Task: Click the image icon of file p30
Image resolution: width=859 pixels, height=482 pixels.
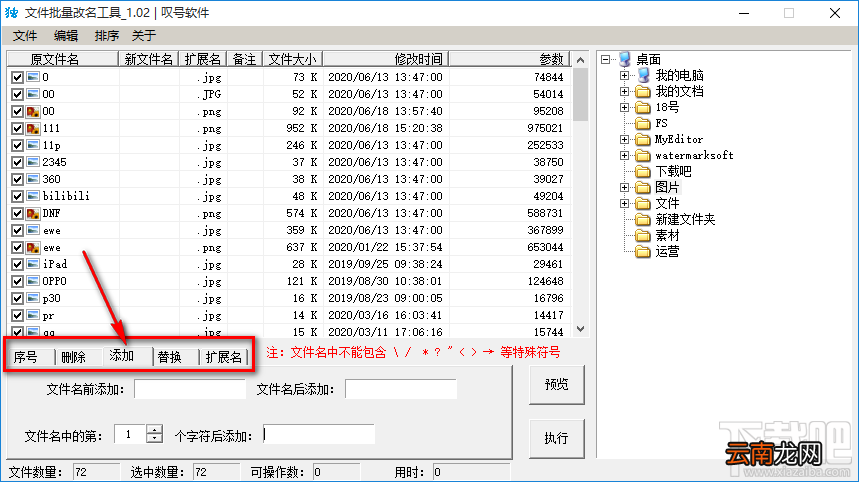Action: click(x=33, y=298)
